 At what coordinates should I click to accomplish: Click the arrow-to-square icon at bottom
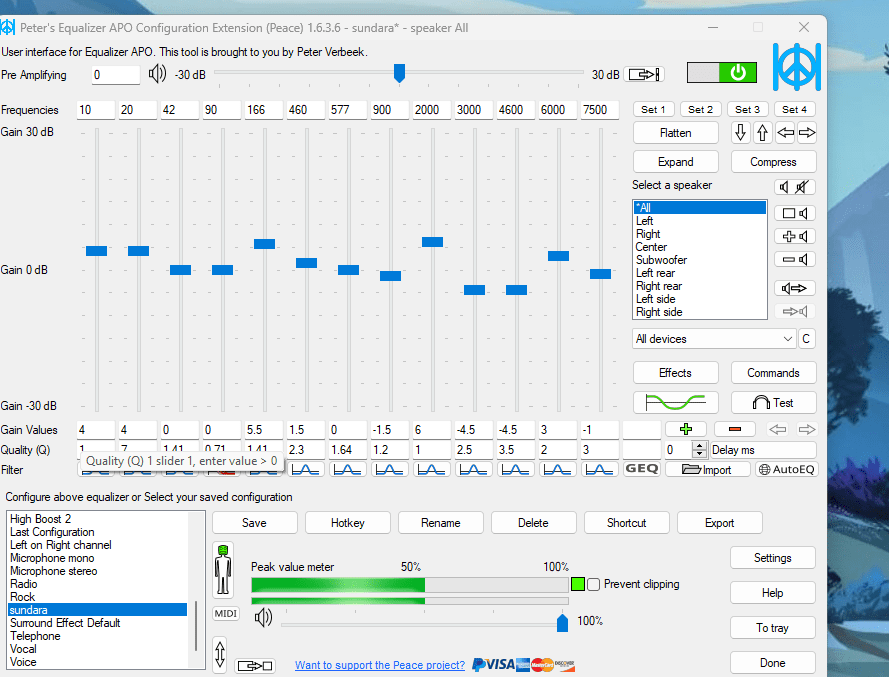255,666
